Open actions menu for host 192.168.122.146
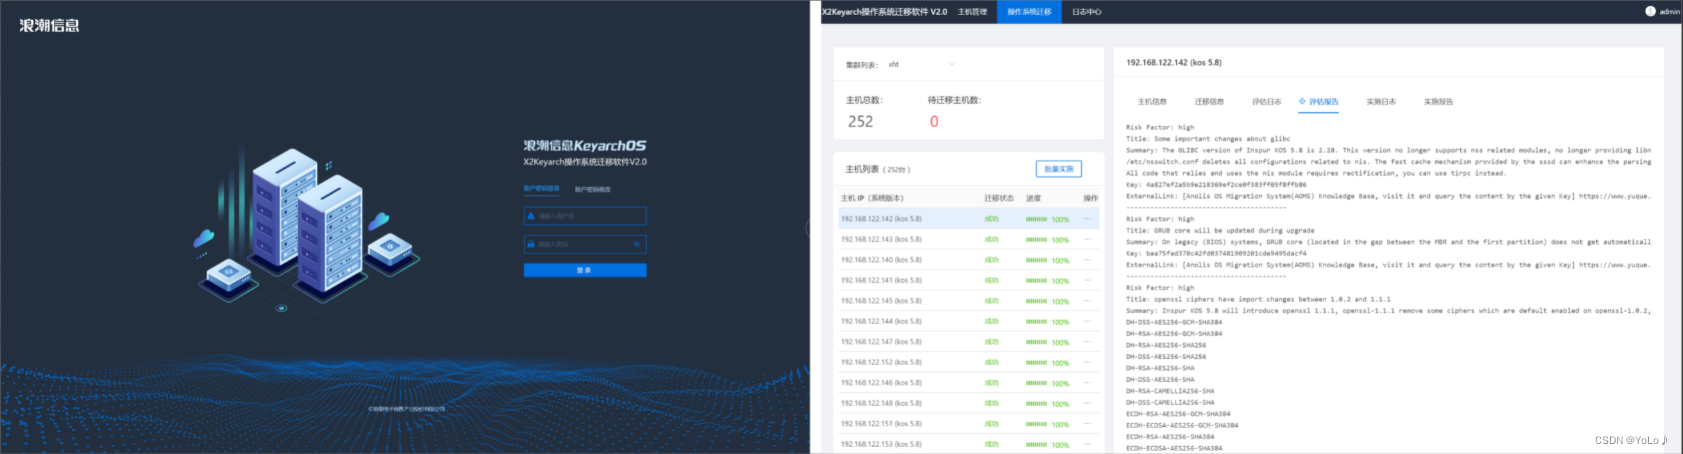 click(1087, 383)
